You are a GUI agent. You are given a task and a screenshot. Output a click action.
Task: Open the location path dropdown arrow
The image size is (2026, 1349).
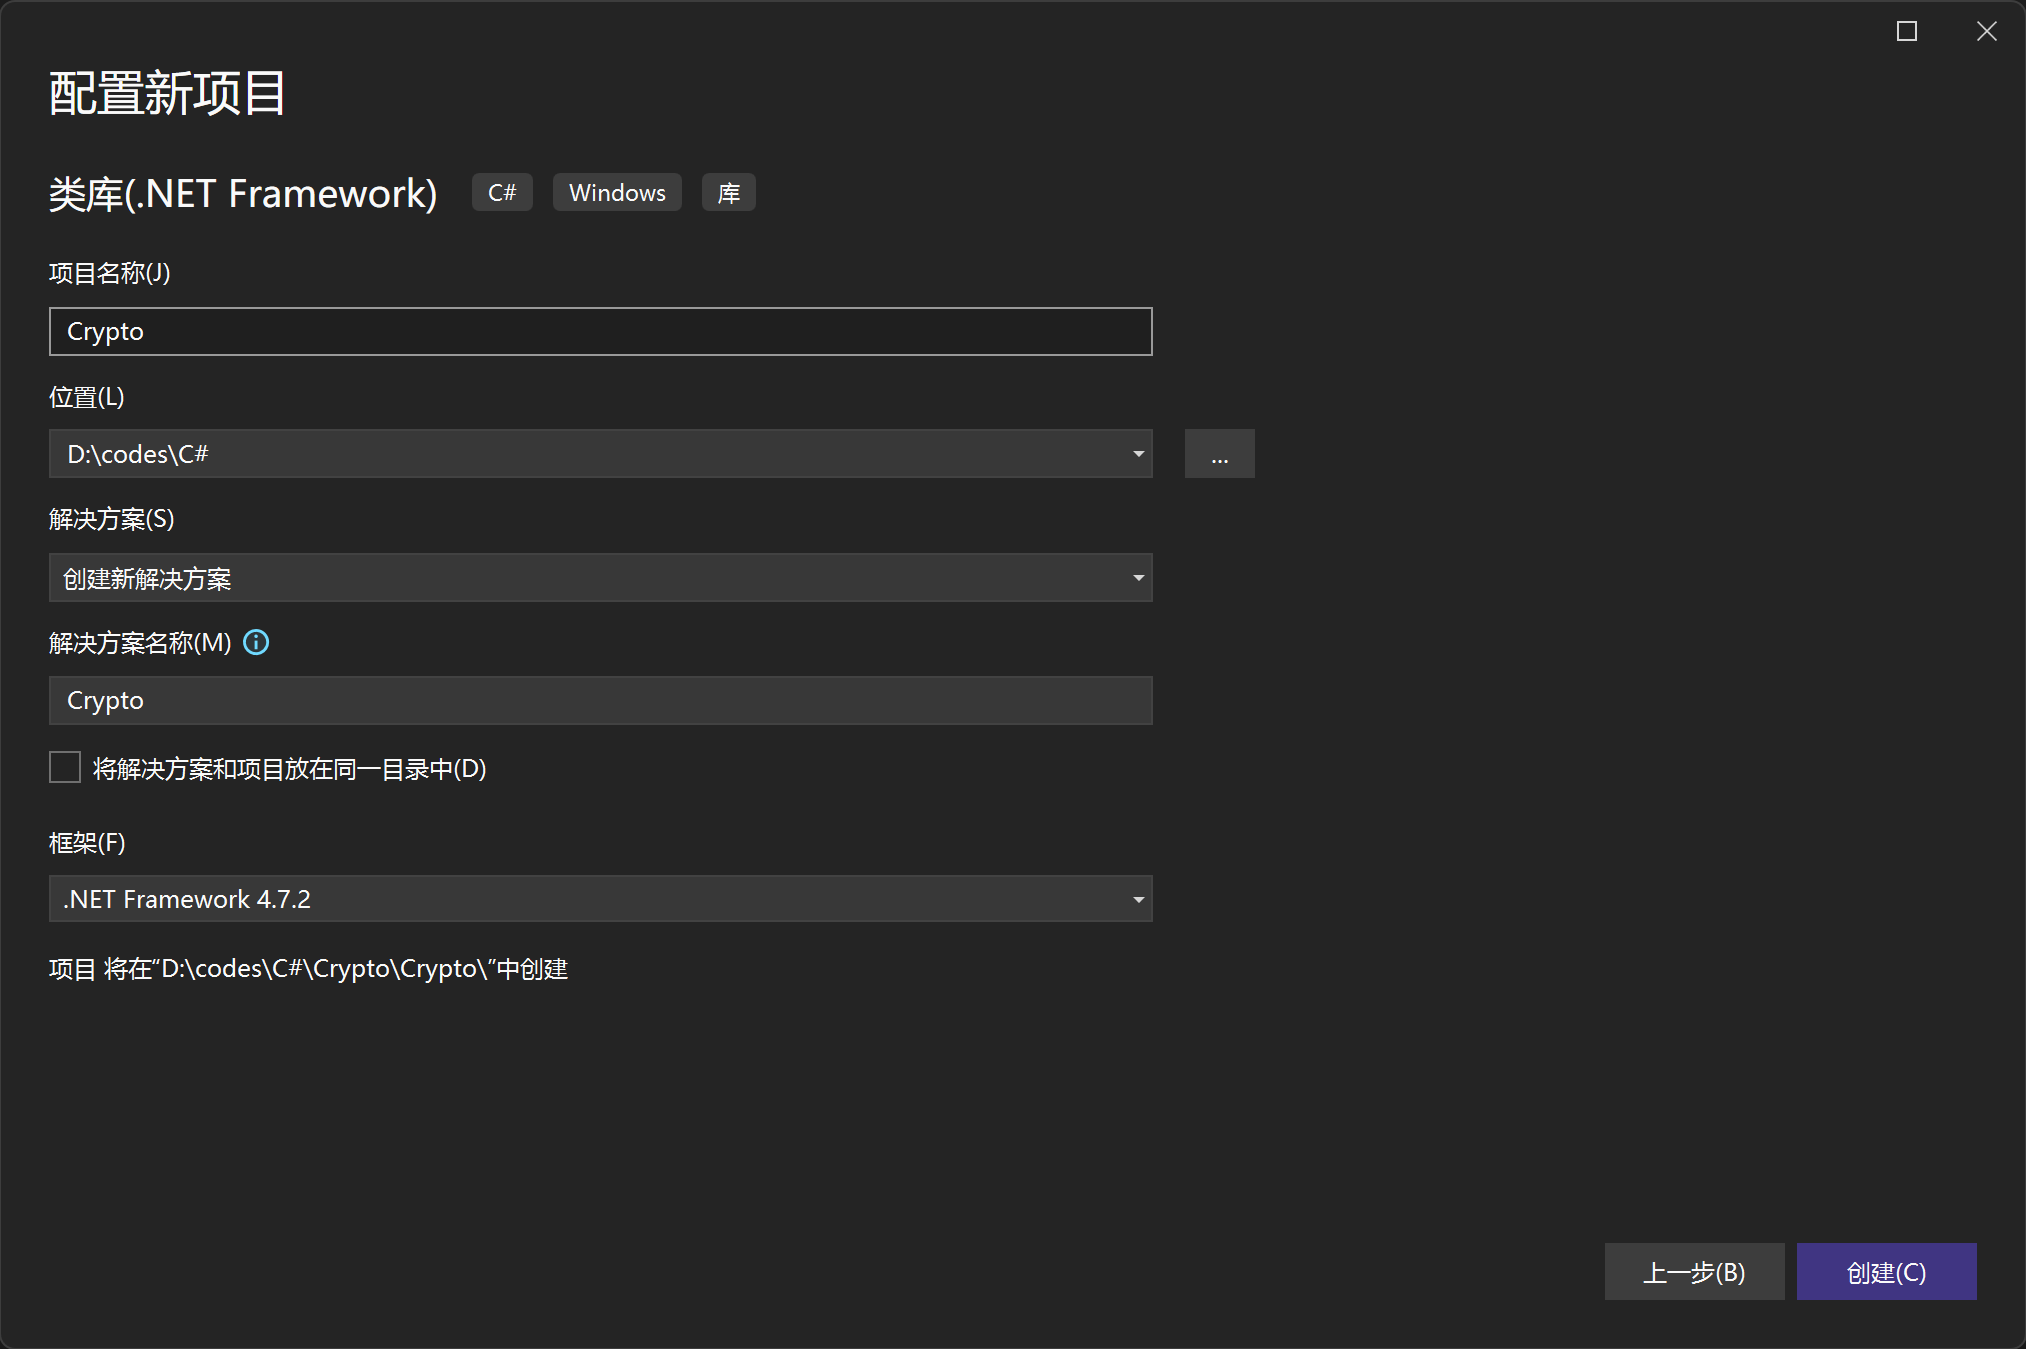pos(1138,455)
